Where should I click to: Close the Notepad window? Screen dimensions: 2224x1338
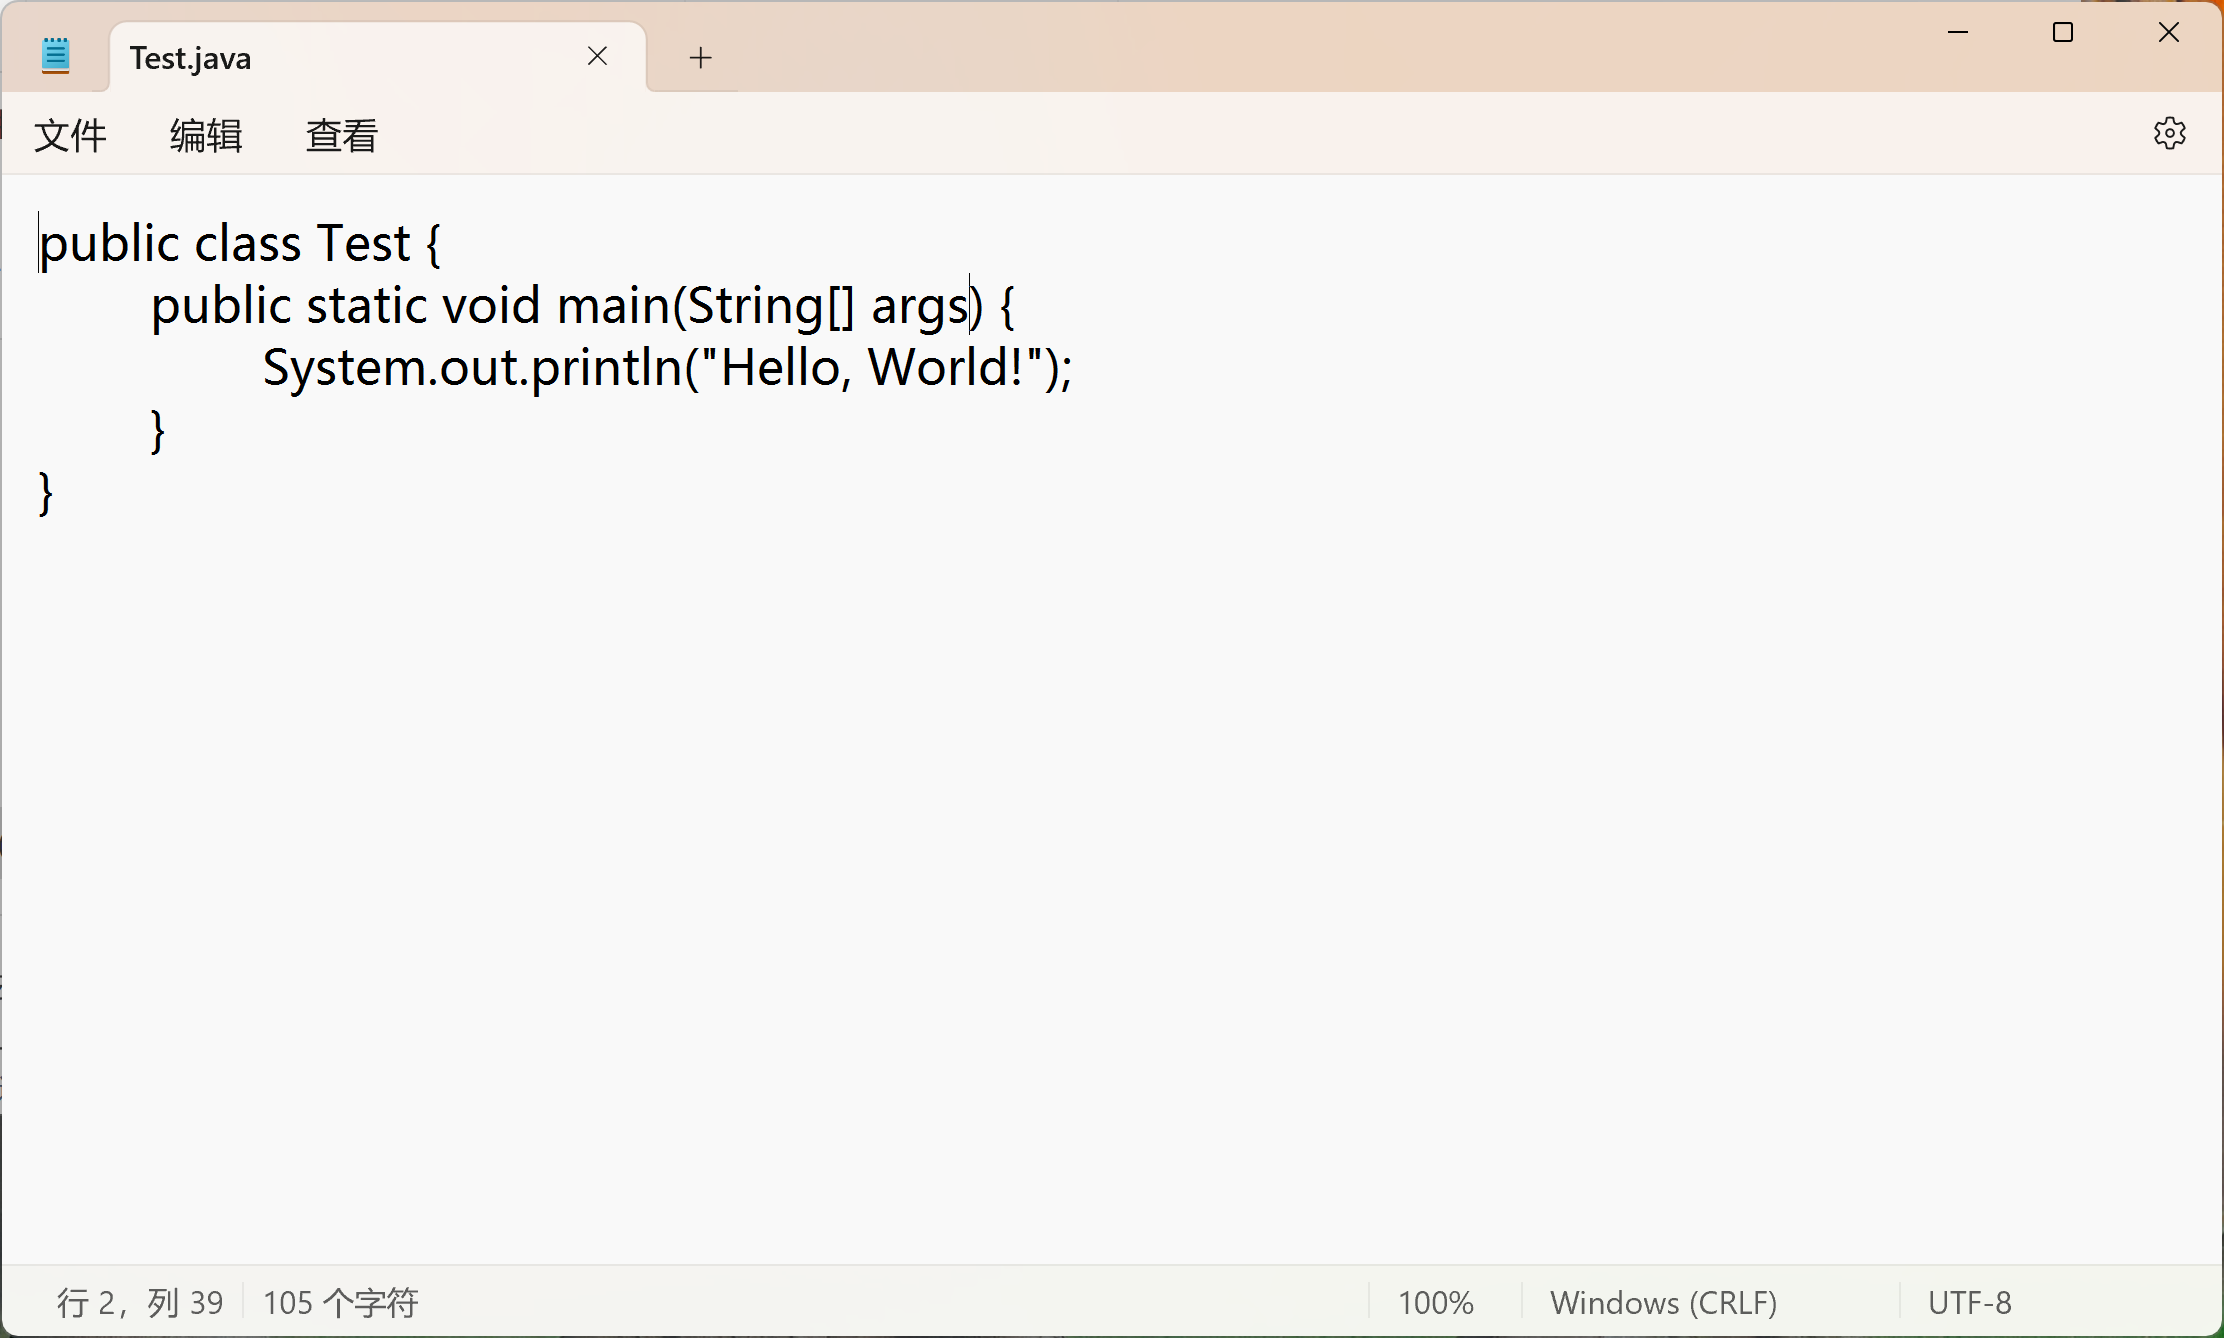[x=2168, y=33]
